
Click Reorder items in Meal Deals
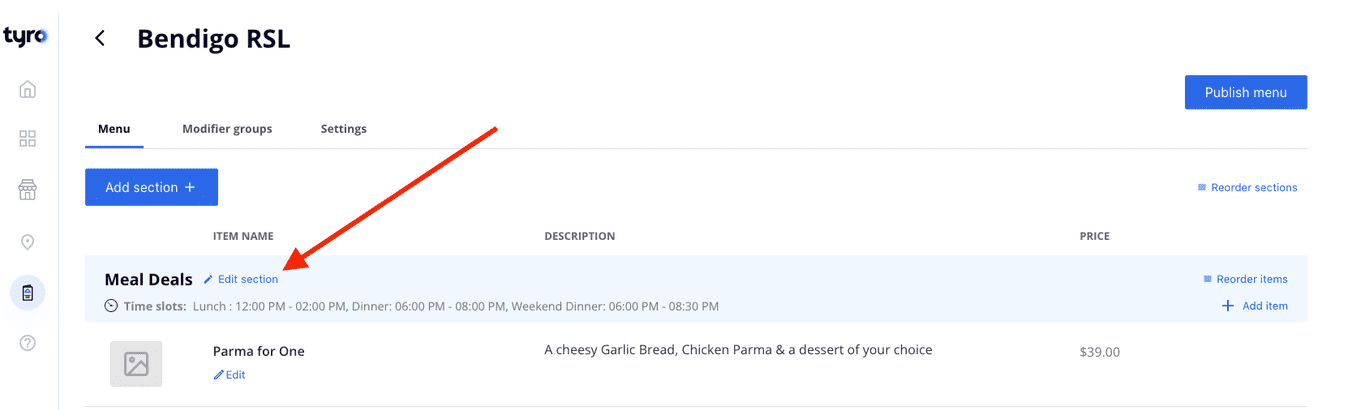point(1251,279)
